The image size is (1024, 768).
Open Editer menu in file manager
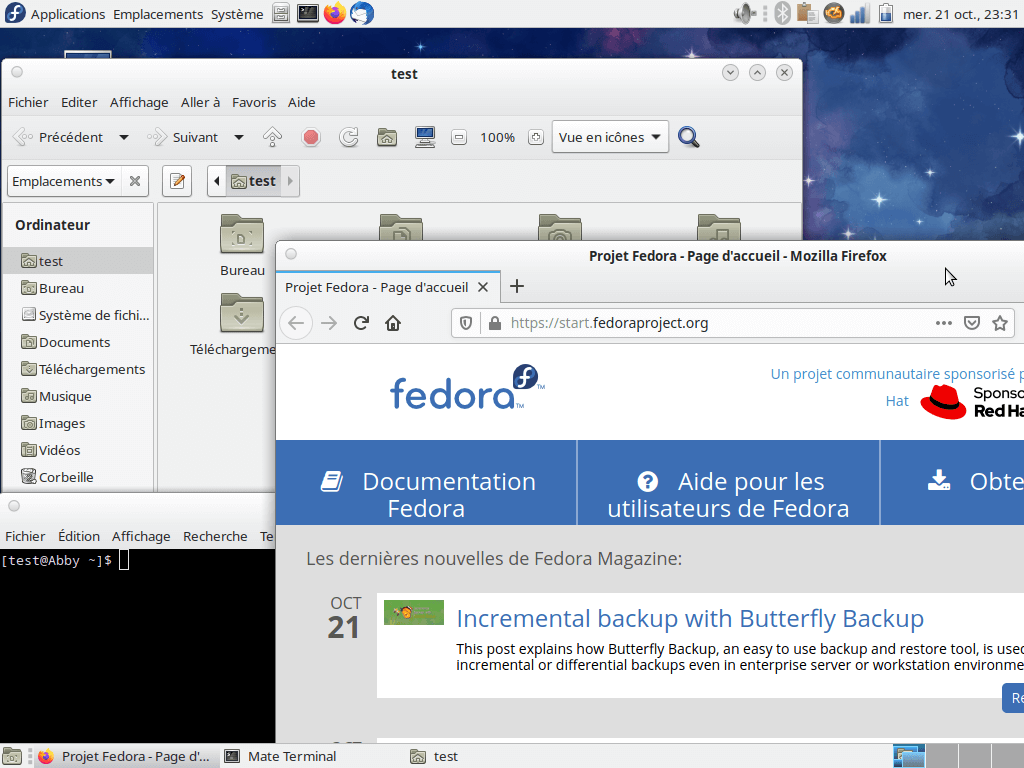[x=79, y=103]
